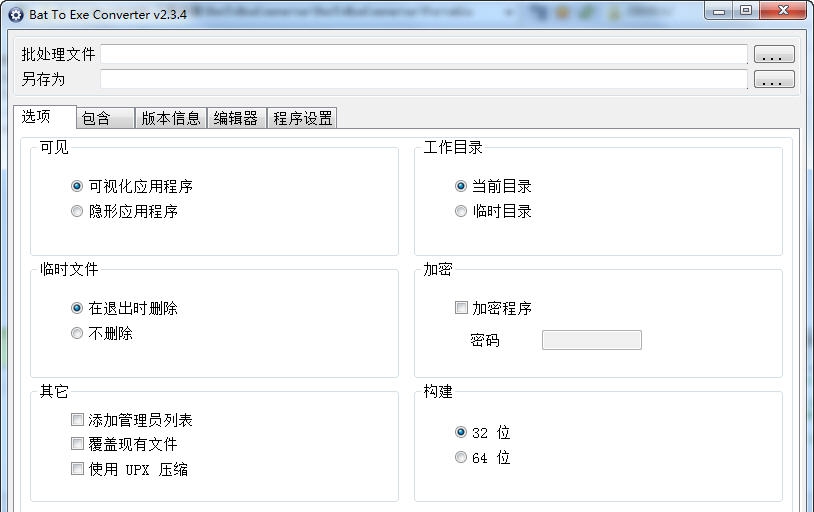
Task: Select the 可视化应用程序 radio button
Action: (x=77, y=186)
